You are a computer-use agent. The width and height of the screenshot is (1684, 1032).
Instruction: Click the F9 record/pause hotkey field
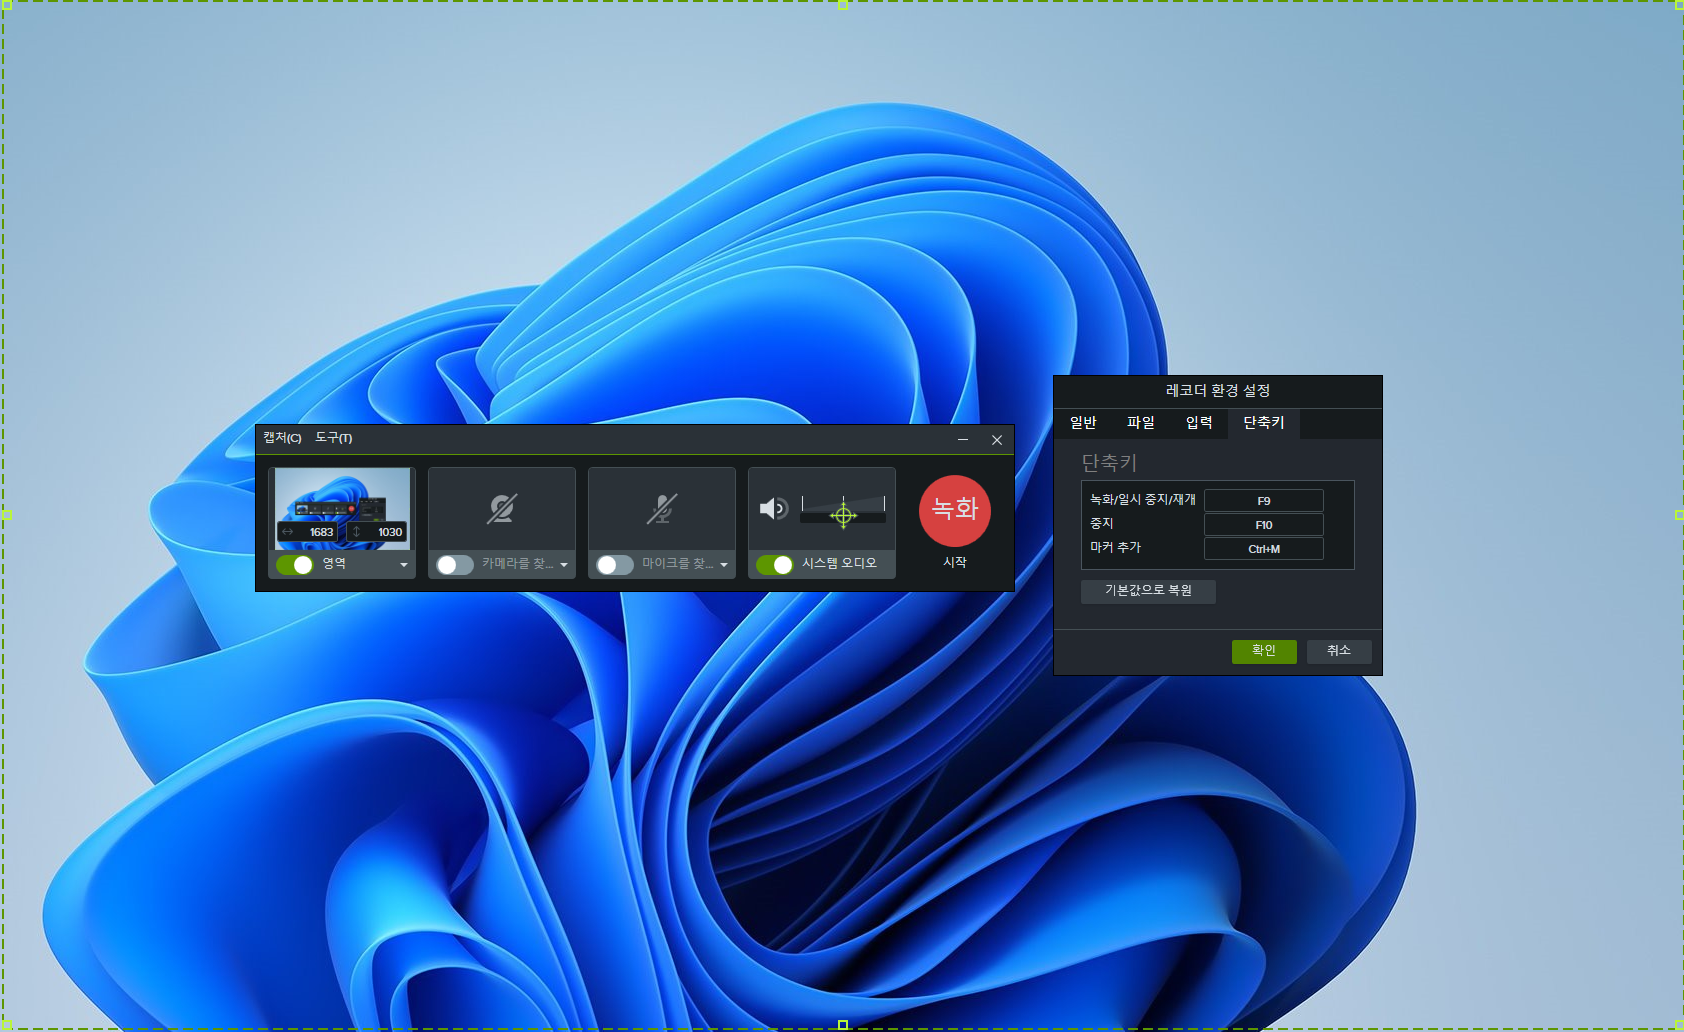click(x=1264, y=501)
